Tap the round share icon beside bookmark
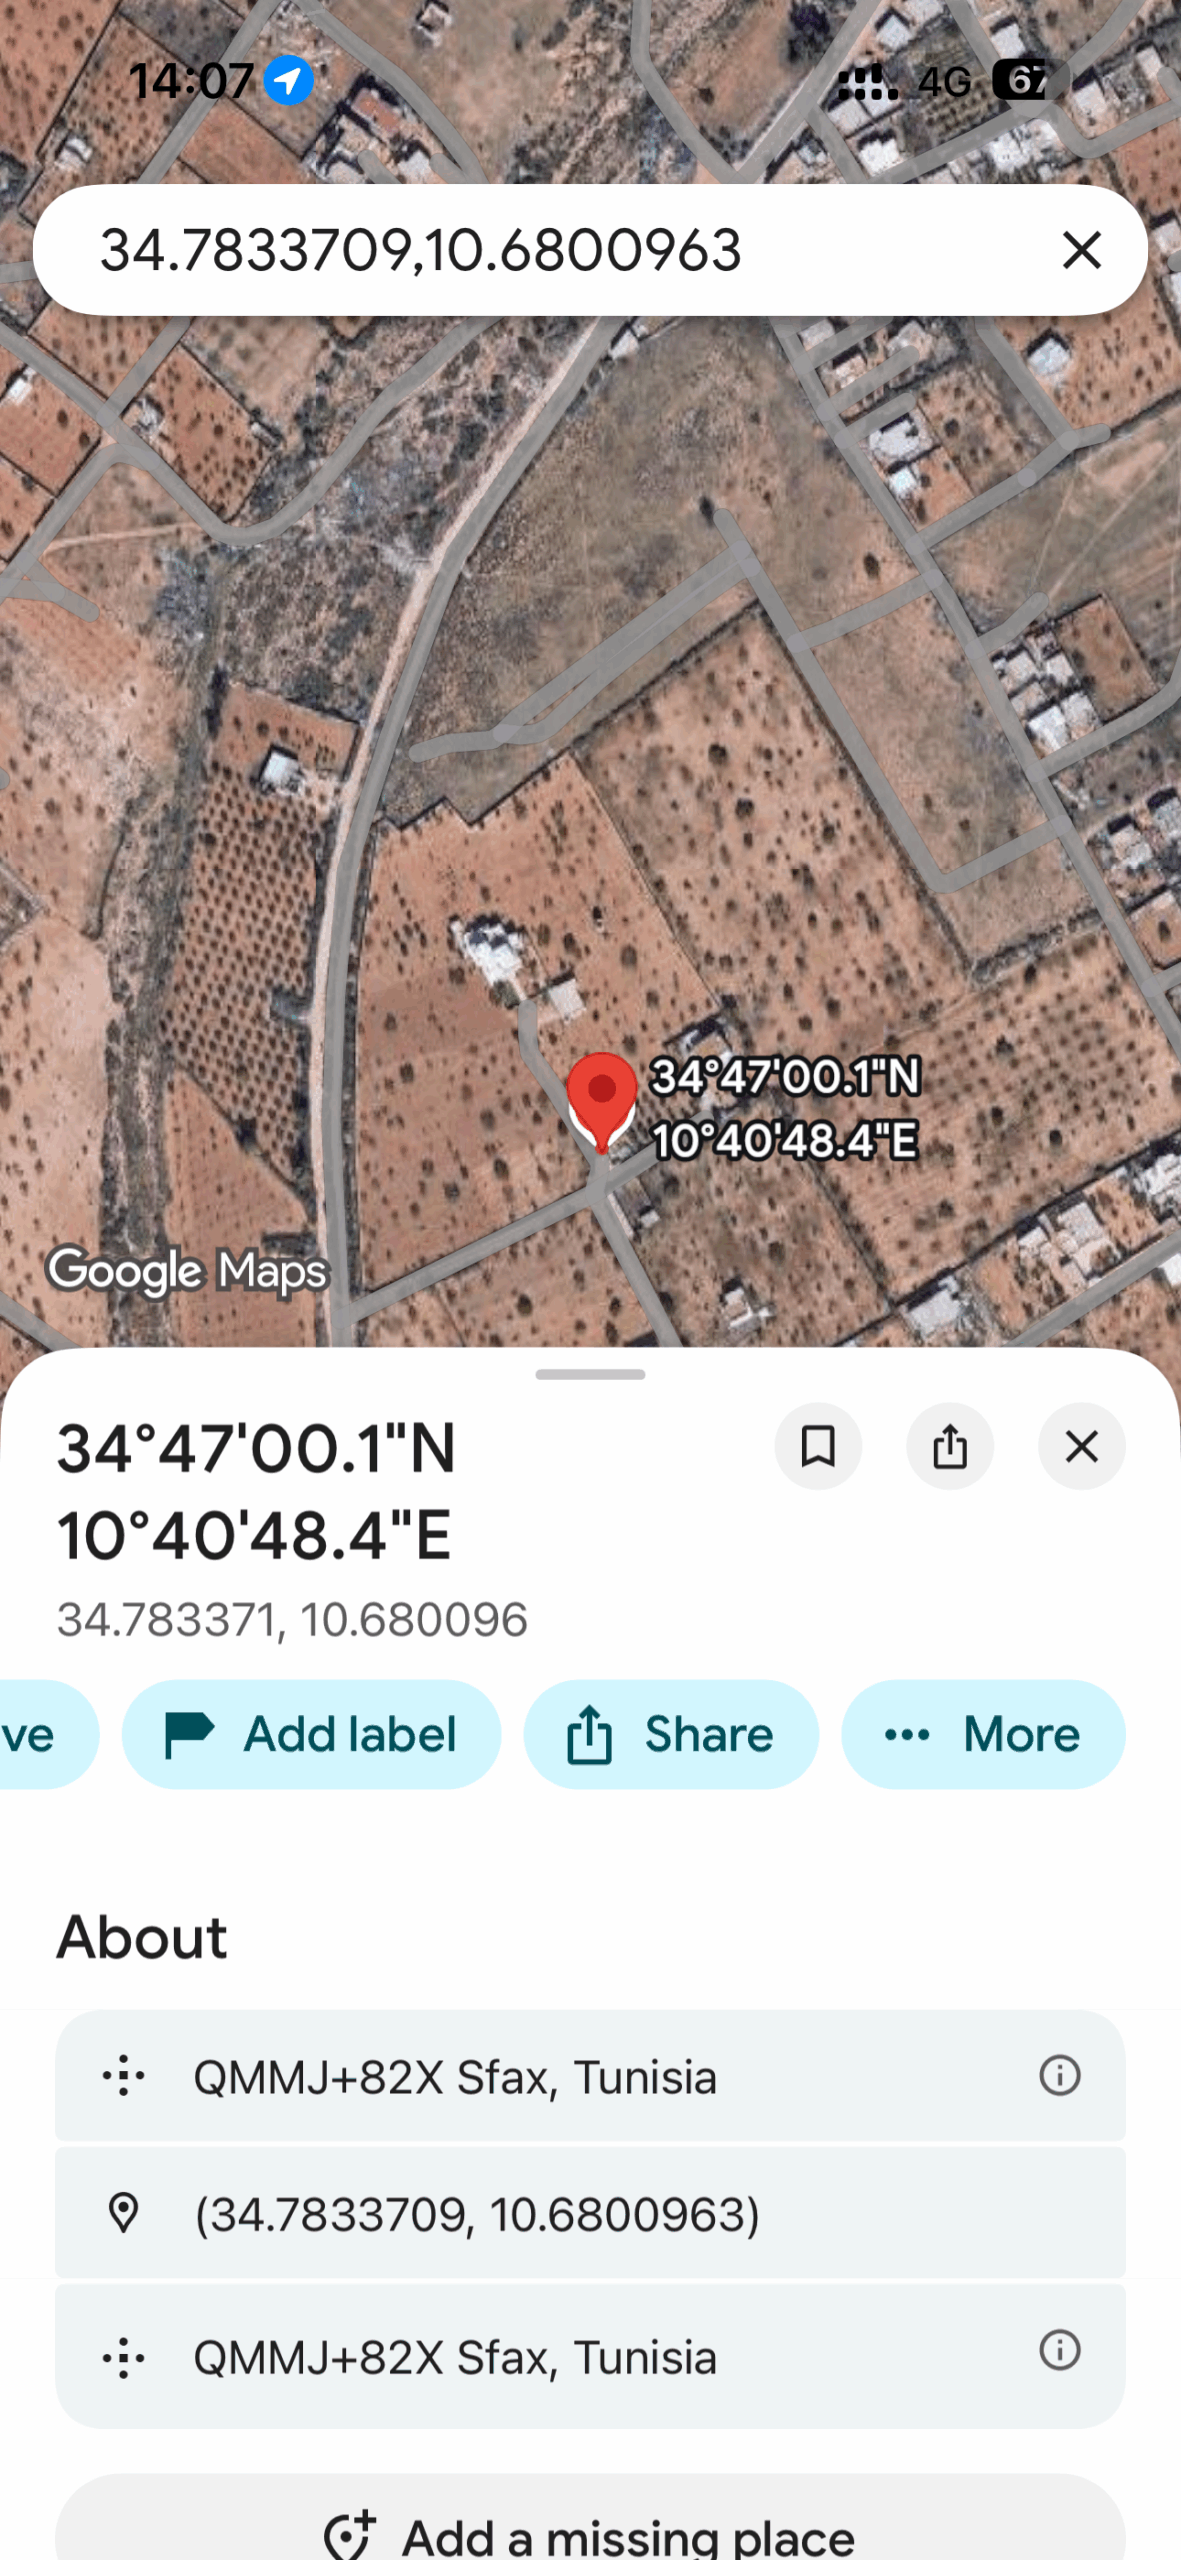This screenshot has height=2560, width=1181. point(950,1446)
